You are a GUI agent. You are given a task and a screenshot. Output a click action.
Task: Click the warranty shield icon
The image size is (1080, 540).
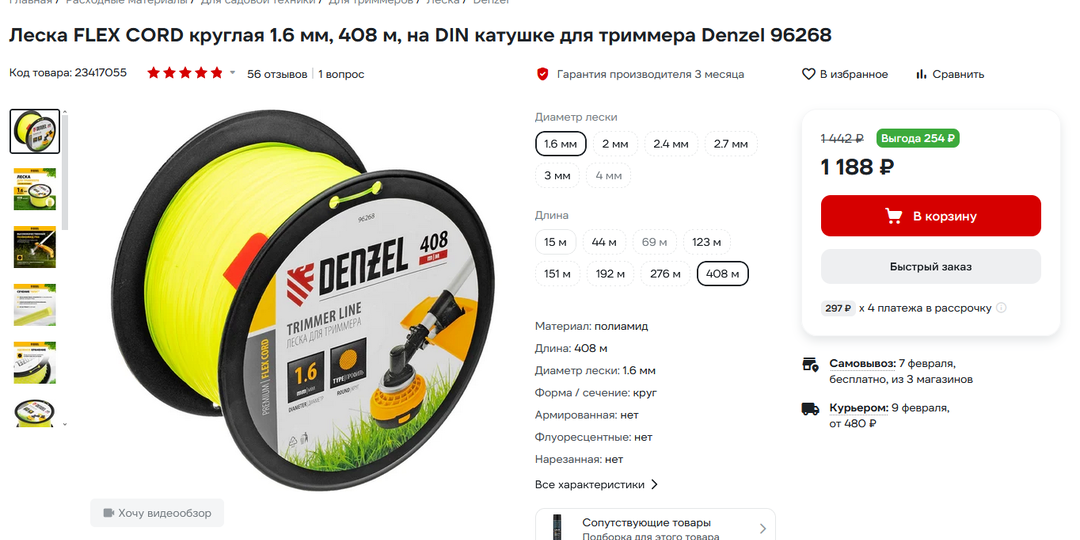tap(543, 74)
